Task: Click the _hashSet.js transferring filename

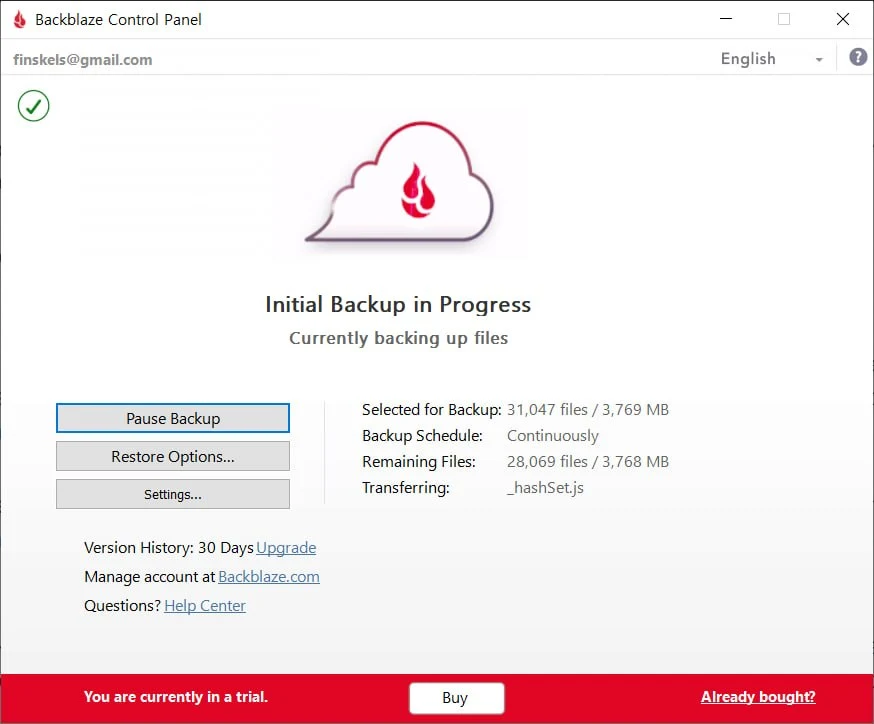Action: tap(545, 488)
